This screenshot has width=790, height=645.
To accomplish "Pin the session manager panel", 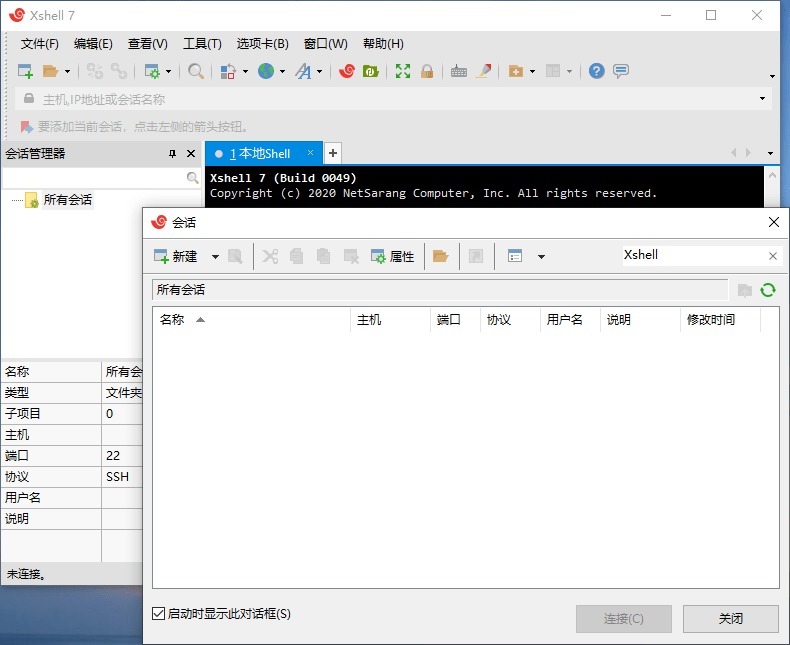I will coord(172,153).
